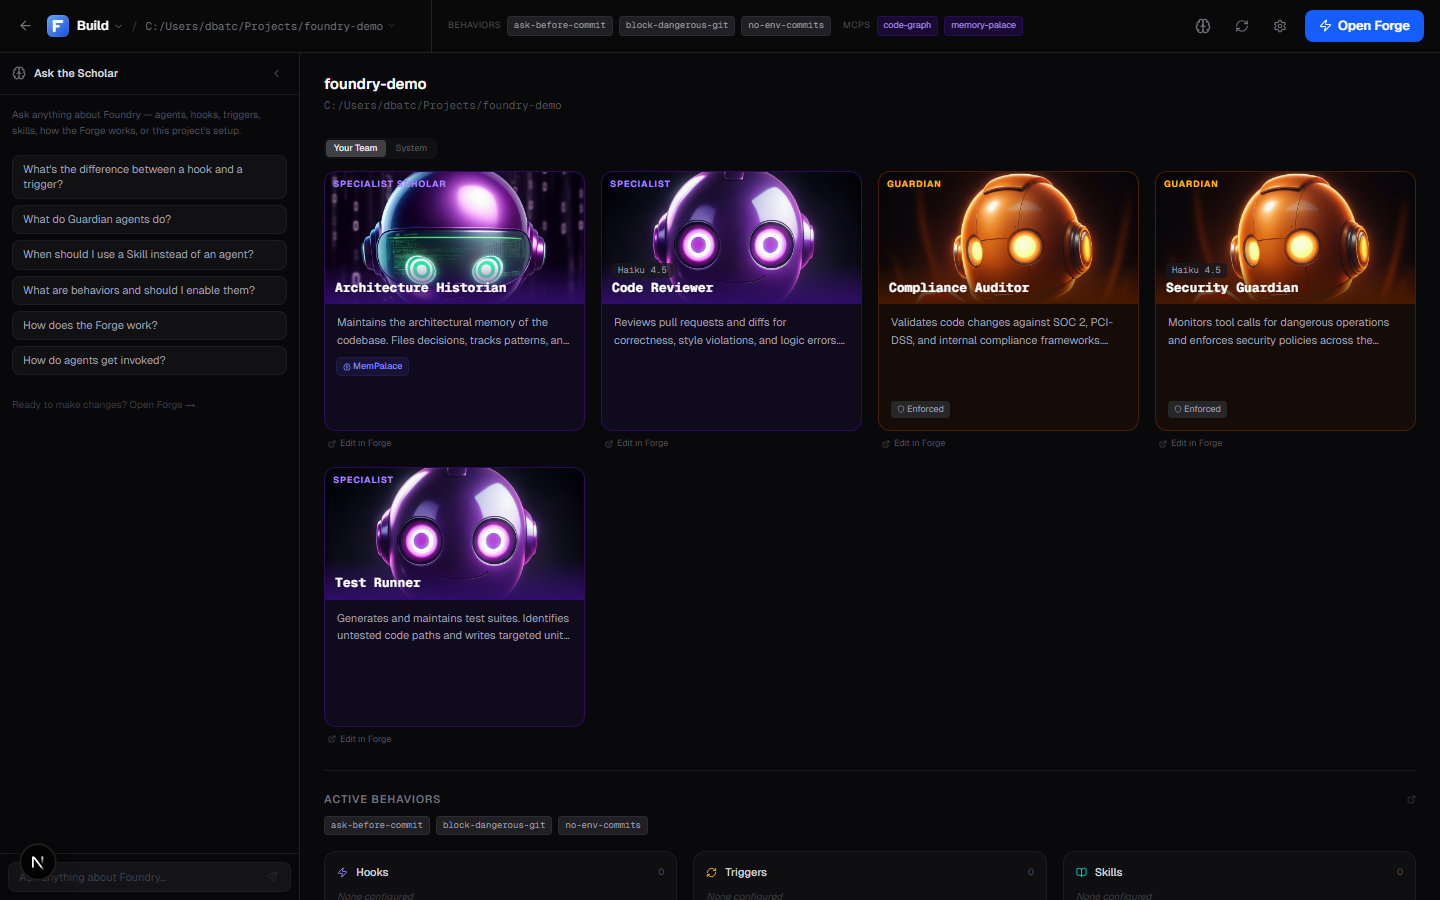Follow 'Ready to make changes? Open Forge' link
The width and height of the screenshot is (1440, 900).
pos(103,405)
